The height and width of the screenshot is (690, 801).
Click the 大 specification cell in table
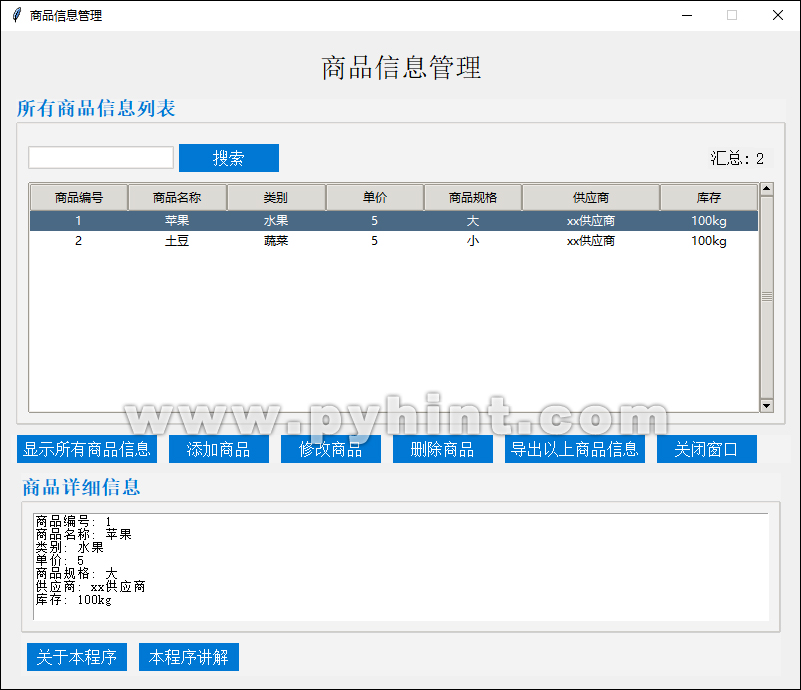(x=473, y=221)
